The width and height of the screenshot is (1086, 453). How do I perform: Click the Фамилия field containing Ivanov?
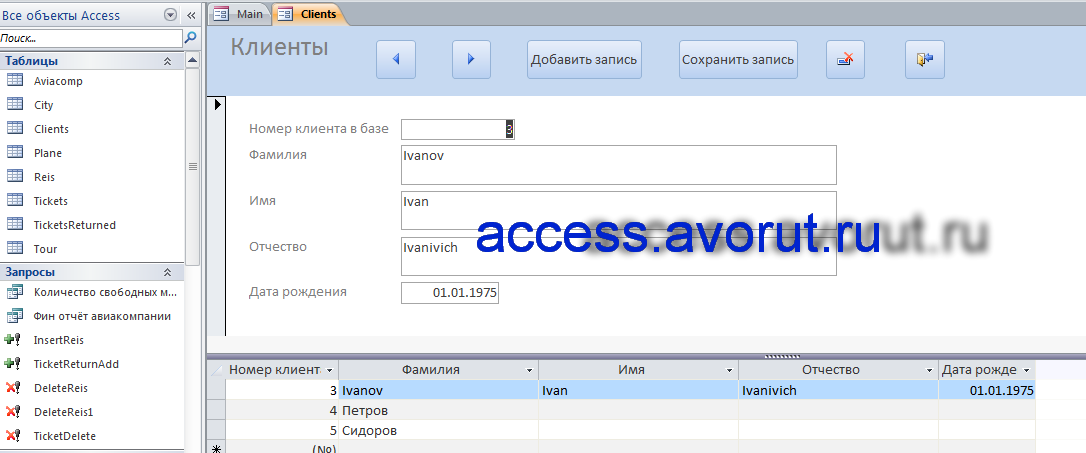618,165
